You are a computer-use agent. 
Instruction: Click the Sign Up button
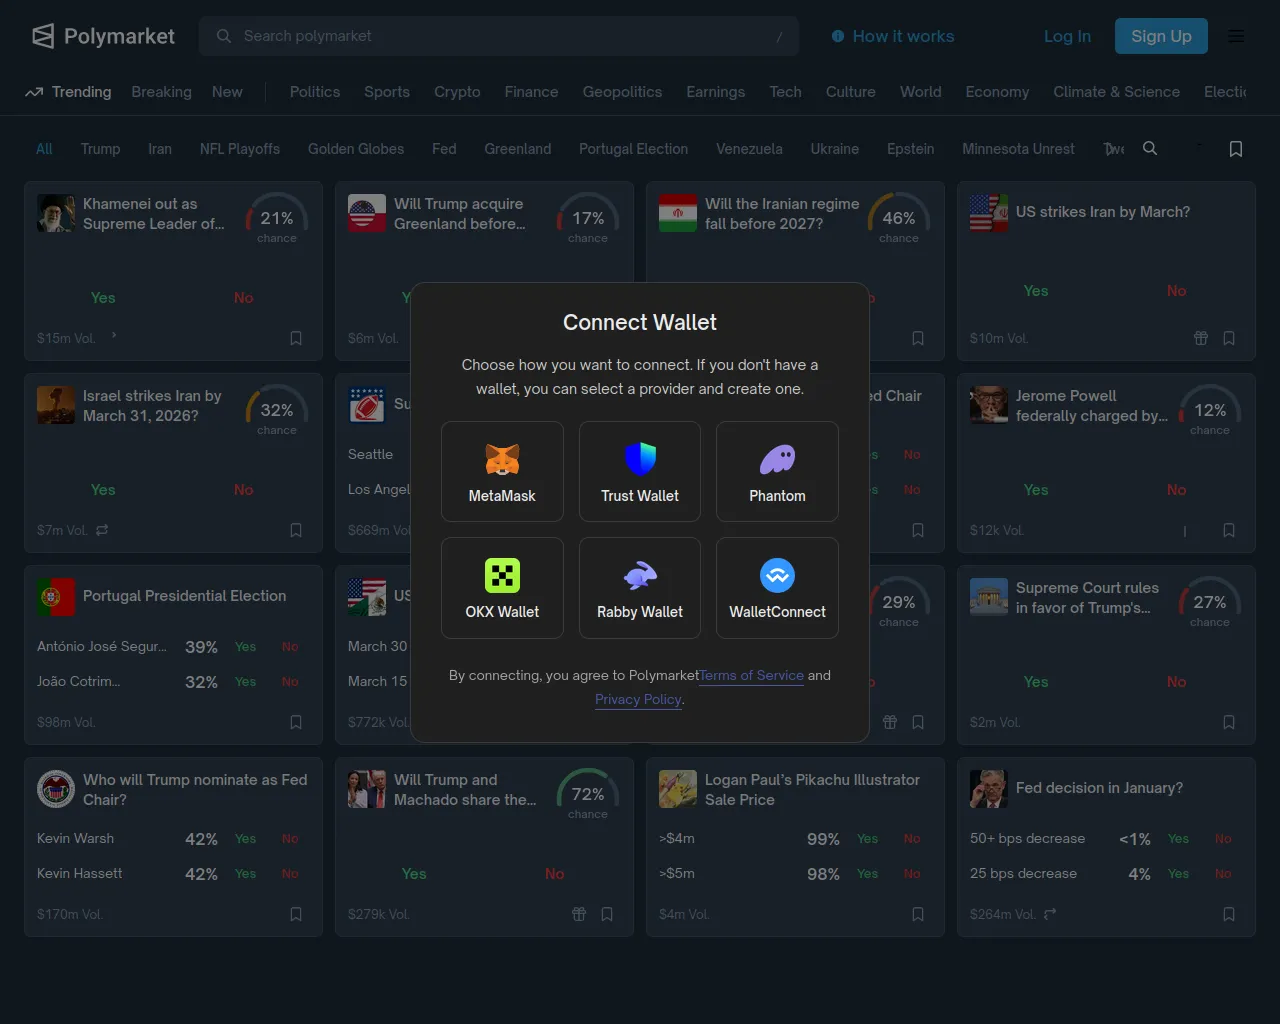(x=1161, y=36)
